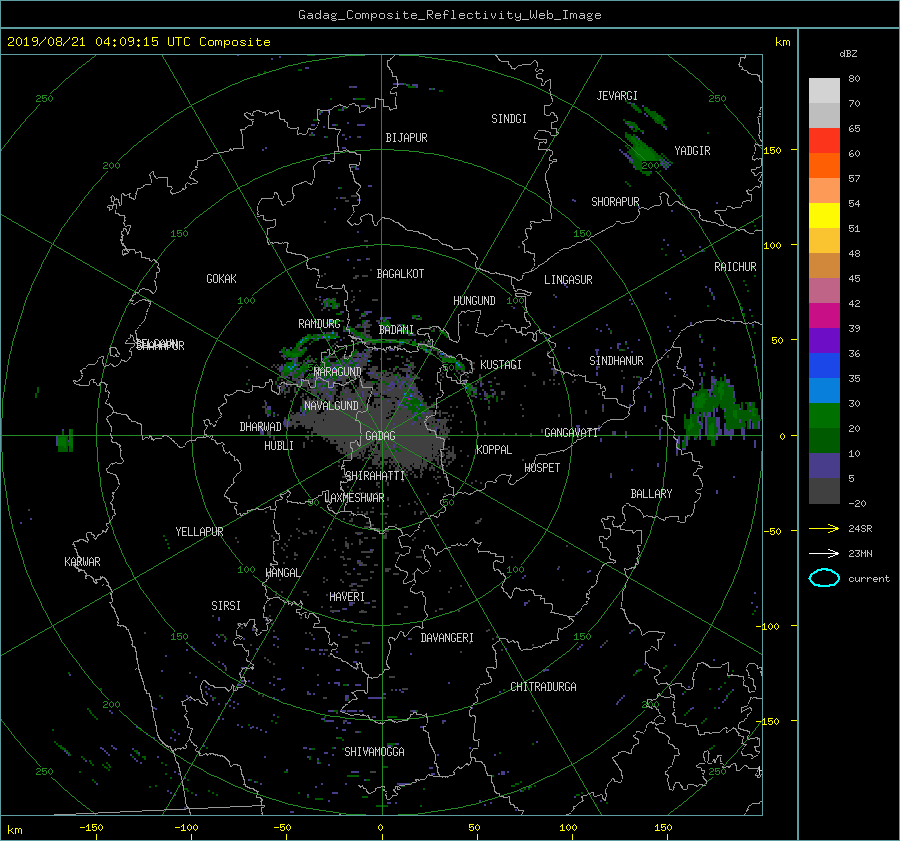
Task: Click the HOSPET label
Action: tap(542, 468)
